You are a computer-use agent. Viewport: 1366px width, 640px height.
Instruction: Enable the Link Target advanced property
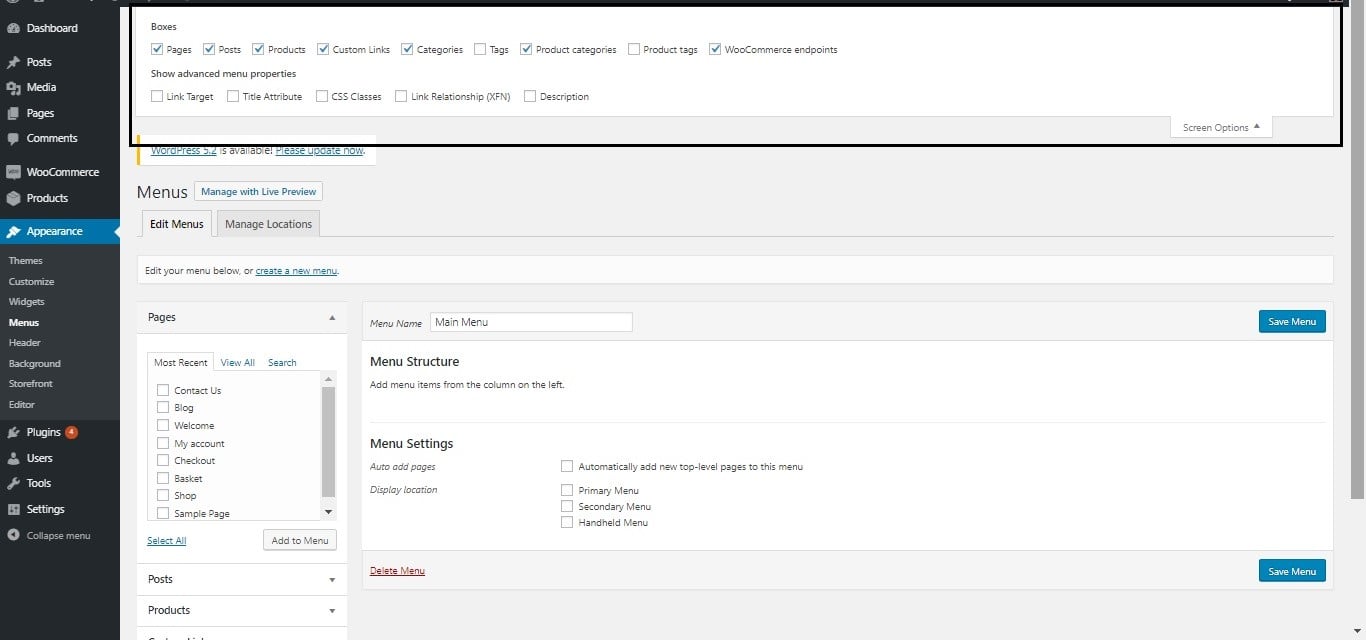157,96
